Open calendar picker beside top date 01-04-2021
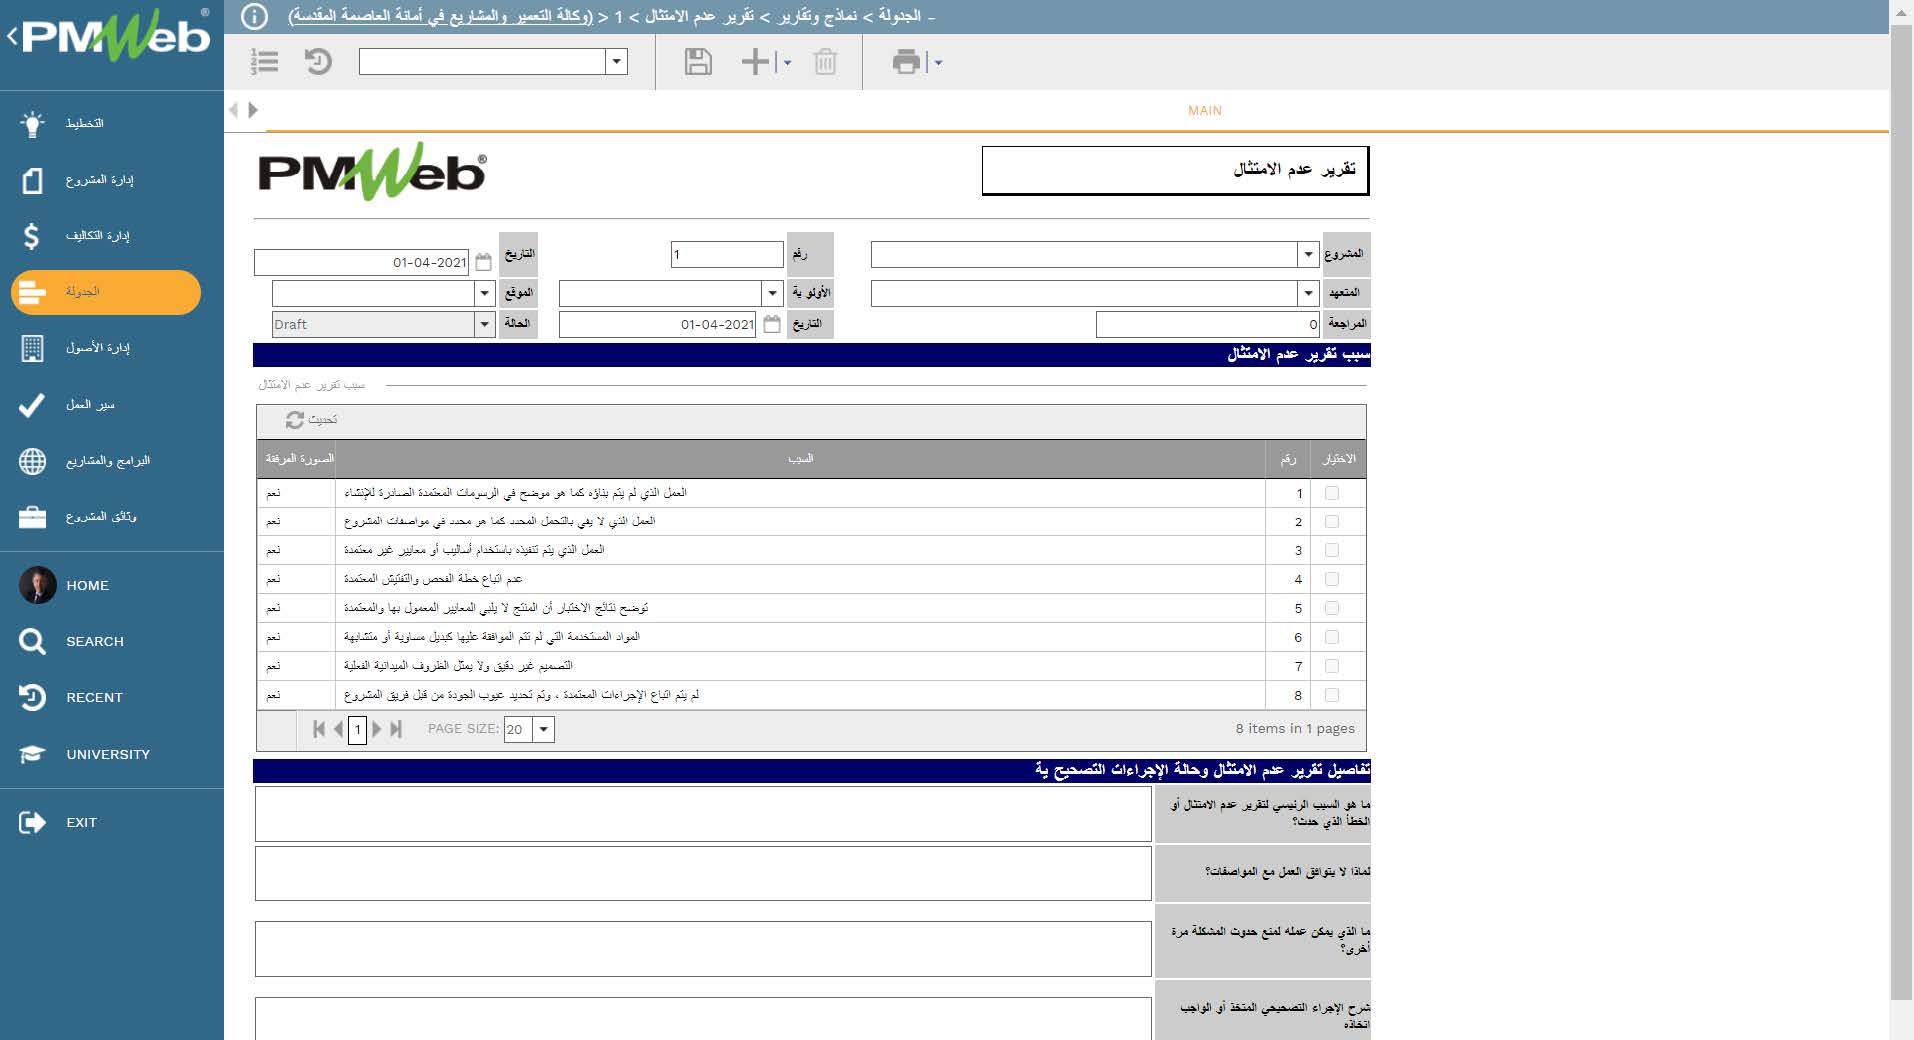Image resolution: width=1914 pixels, height=1040 pixels. [x=484, y=262]
